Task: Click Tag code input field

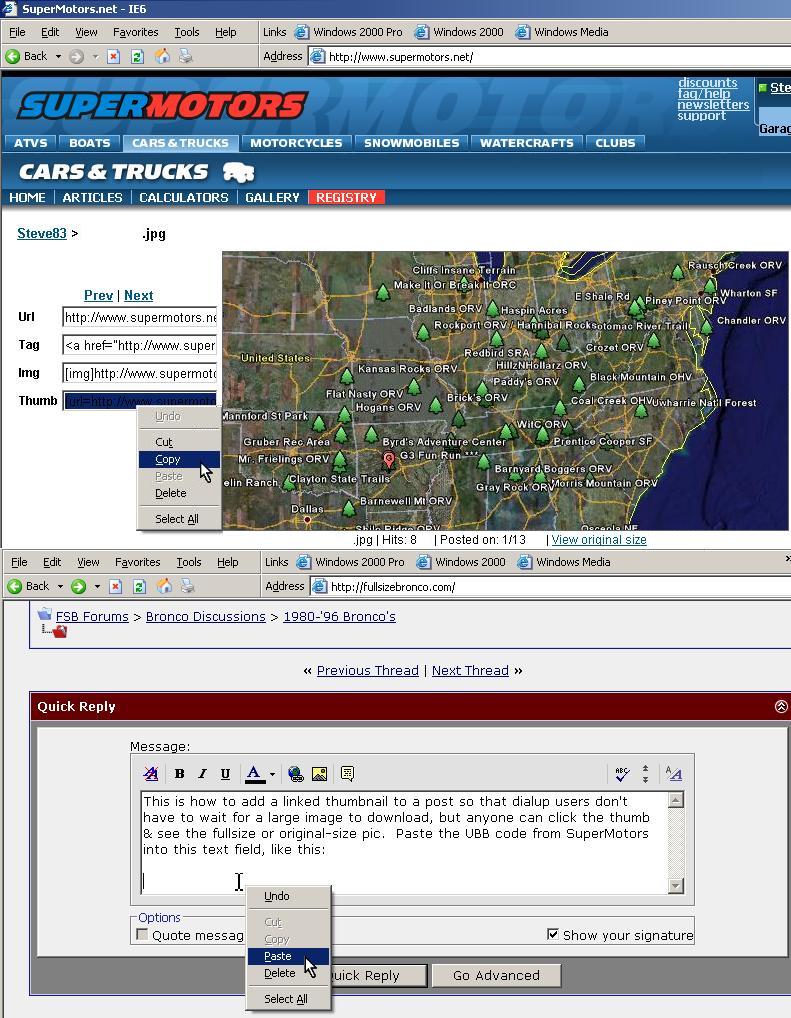Action: tap(140, 345)
